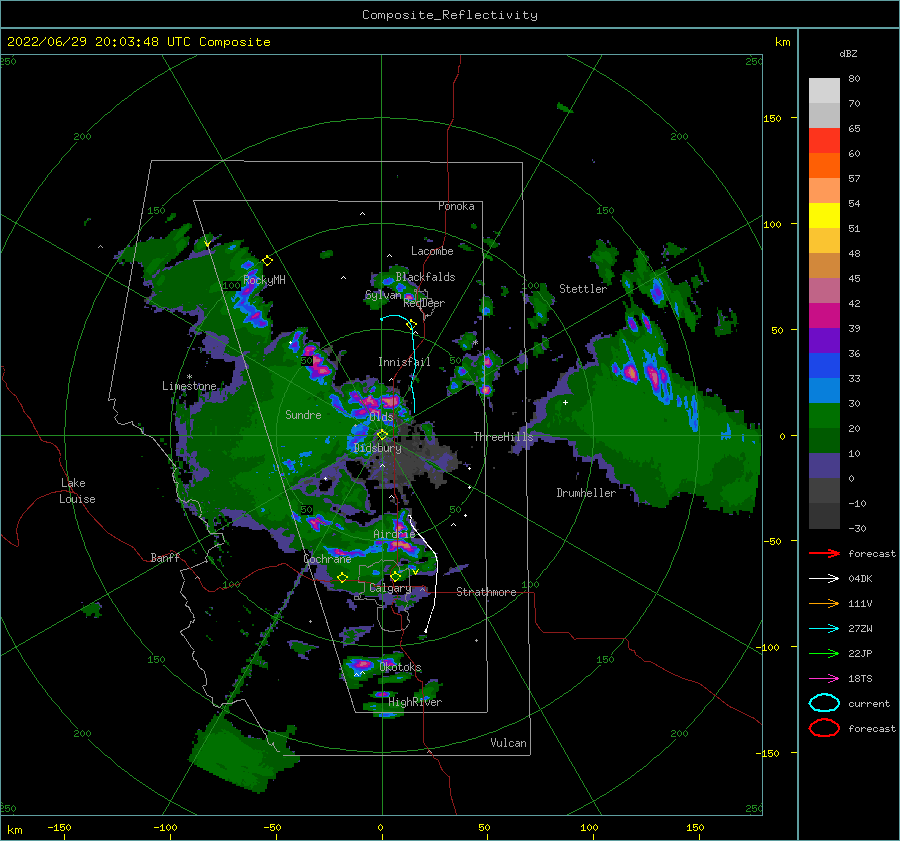Click the 54 dBZ yellow color swatch
900x841 pixels.
[x=824, y=215]
